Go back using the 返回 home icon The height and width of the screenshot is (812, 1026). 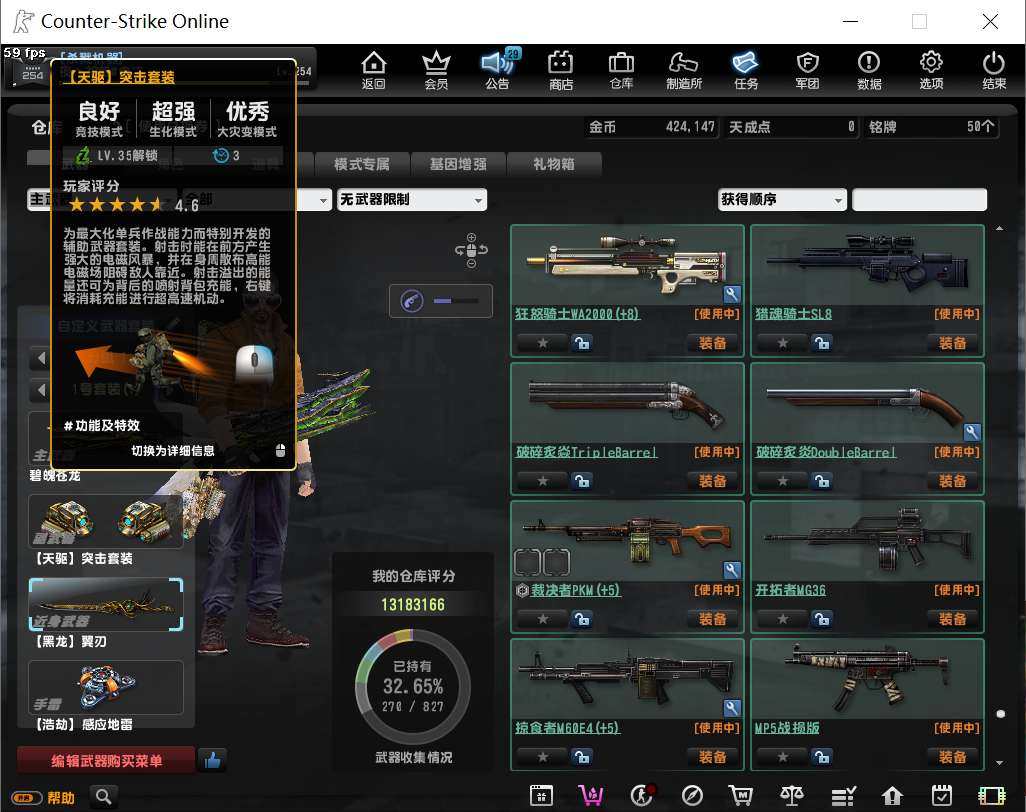pyautogui.click(x=374, y=70)
